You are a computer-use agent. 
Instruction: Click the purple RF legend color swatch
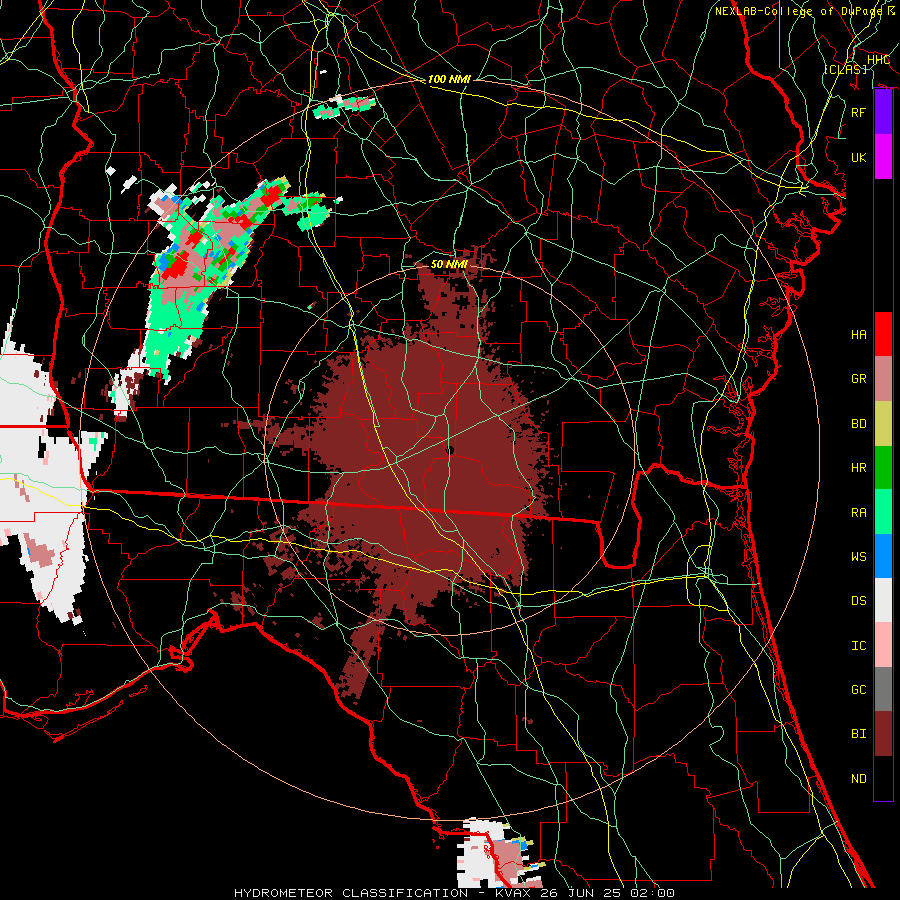pos(883,112)
